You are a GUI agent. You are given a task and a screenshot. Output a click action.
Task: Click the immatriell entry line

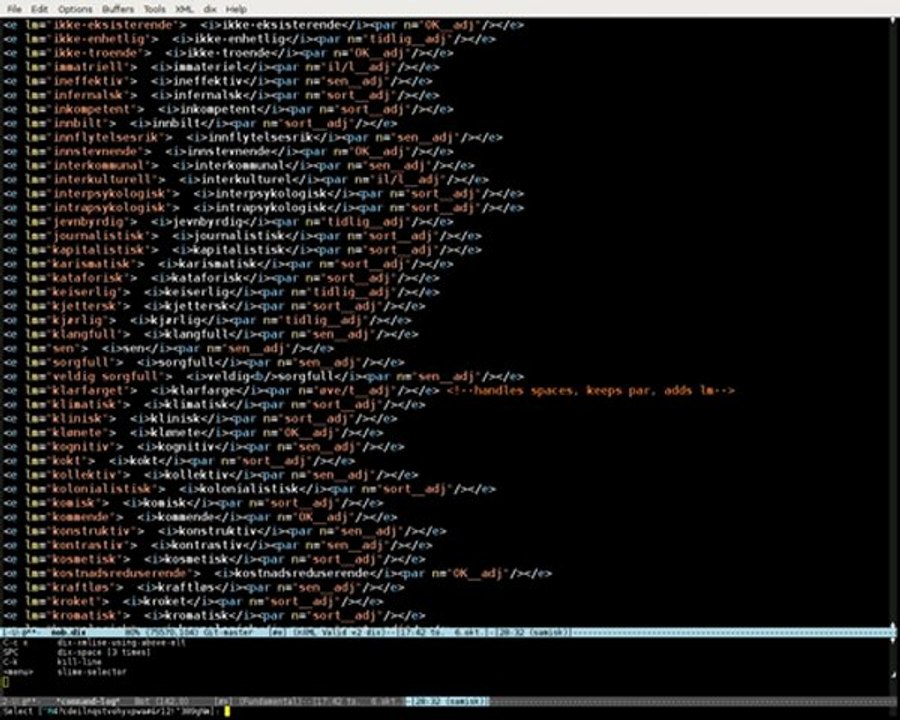(222, 67)
